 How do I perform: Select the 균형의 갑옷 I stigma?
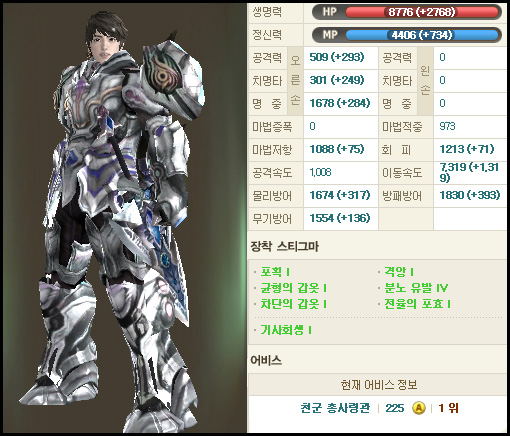coord(293,288)
